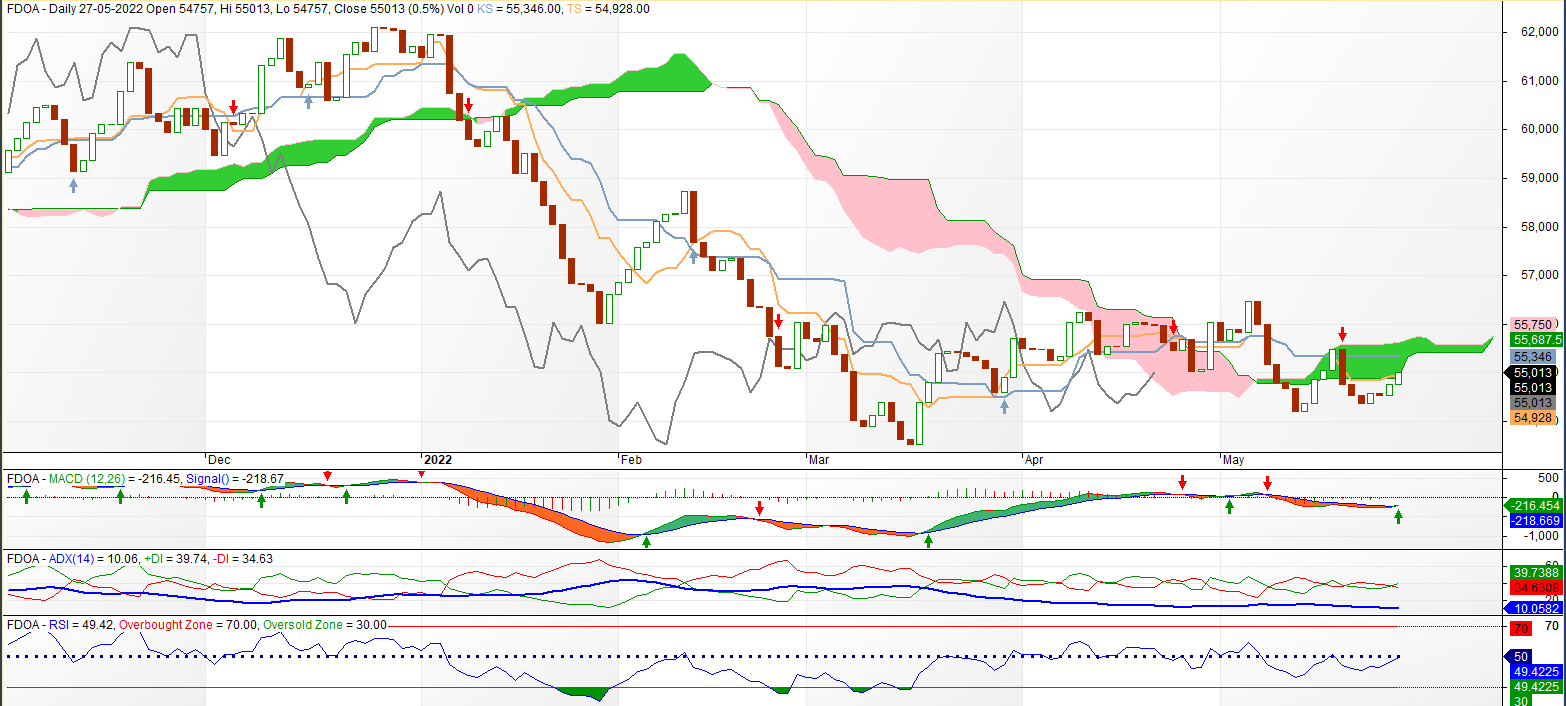Select the +DI = 39.74 legend text
Viewport: 1566px width, 706px height.
(x=176, y=558)
